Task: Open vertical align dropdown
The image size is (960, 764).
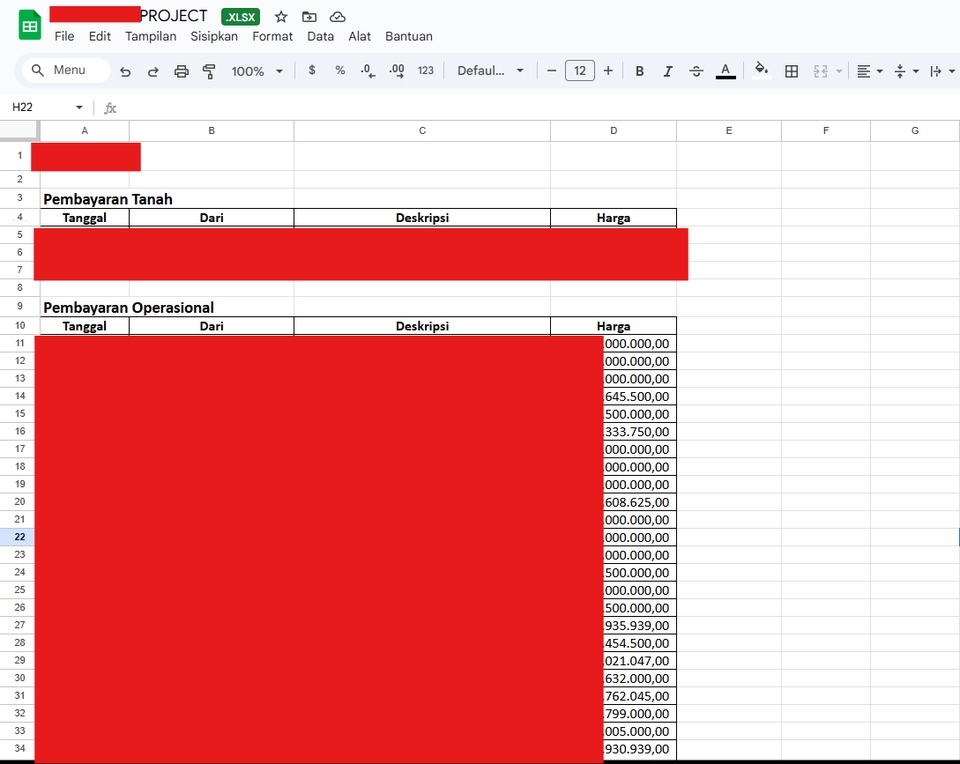Action: 906,71
